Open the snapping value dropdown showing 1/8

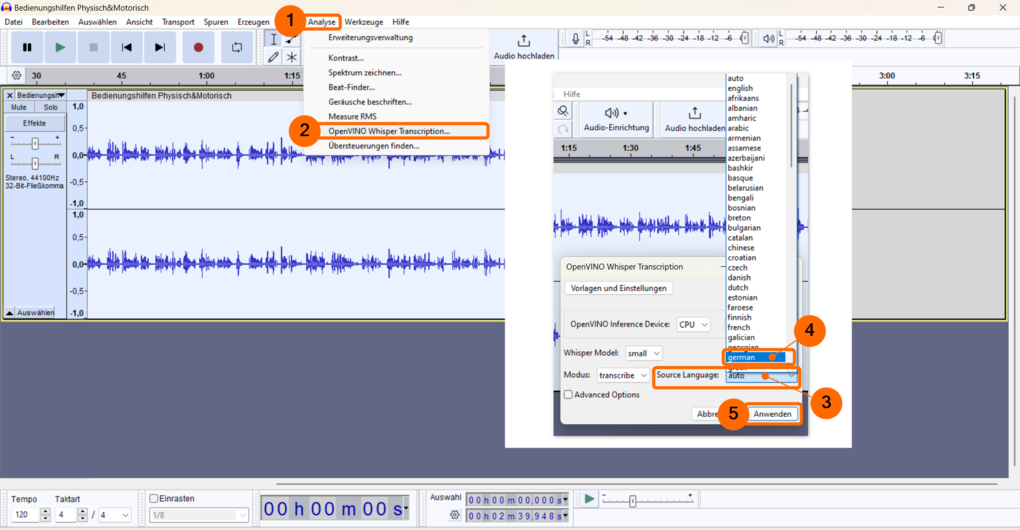coord(199,515)
